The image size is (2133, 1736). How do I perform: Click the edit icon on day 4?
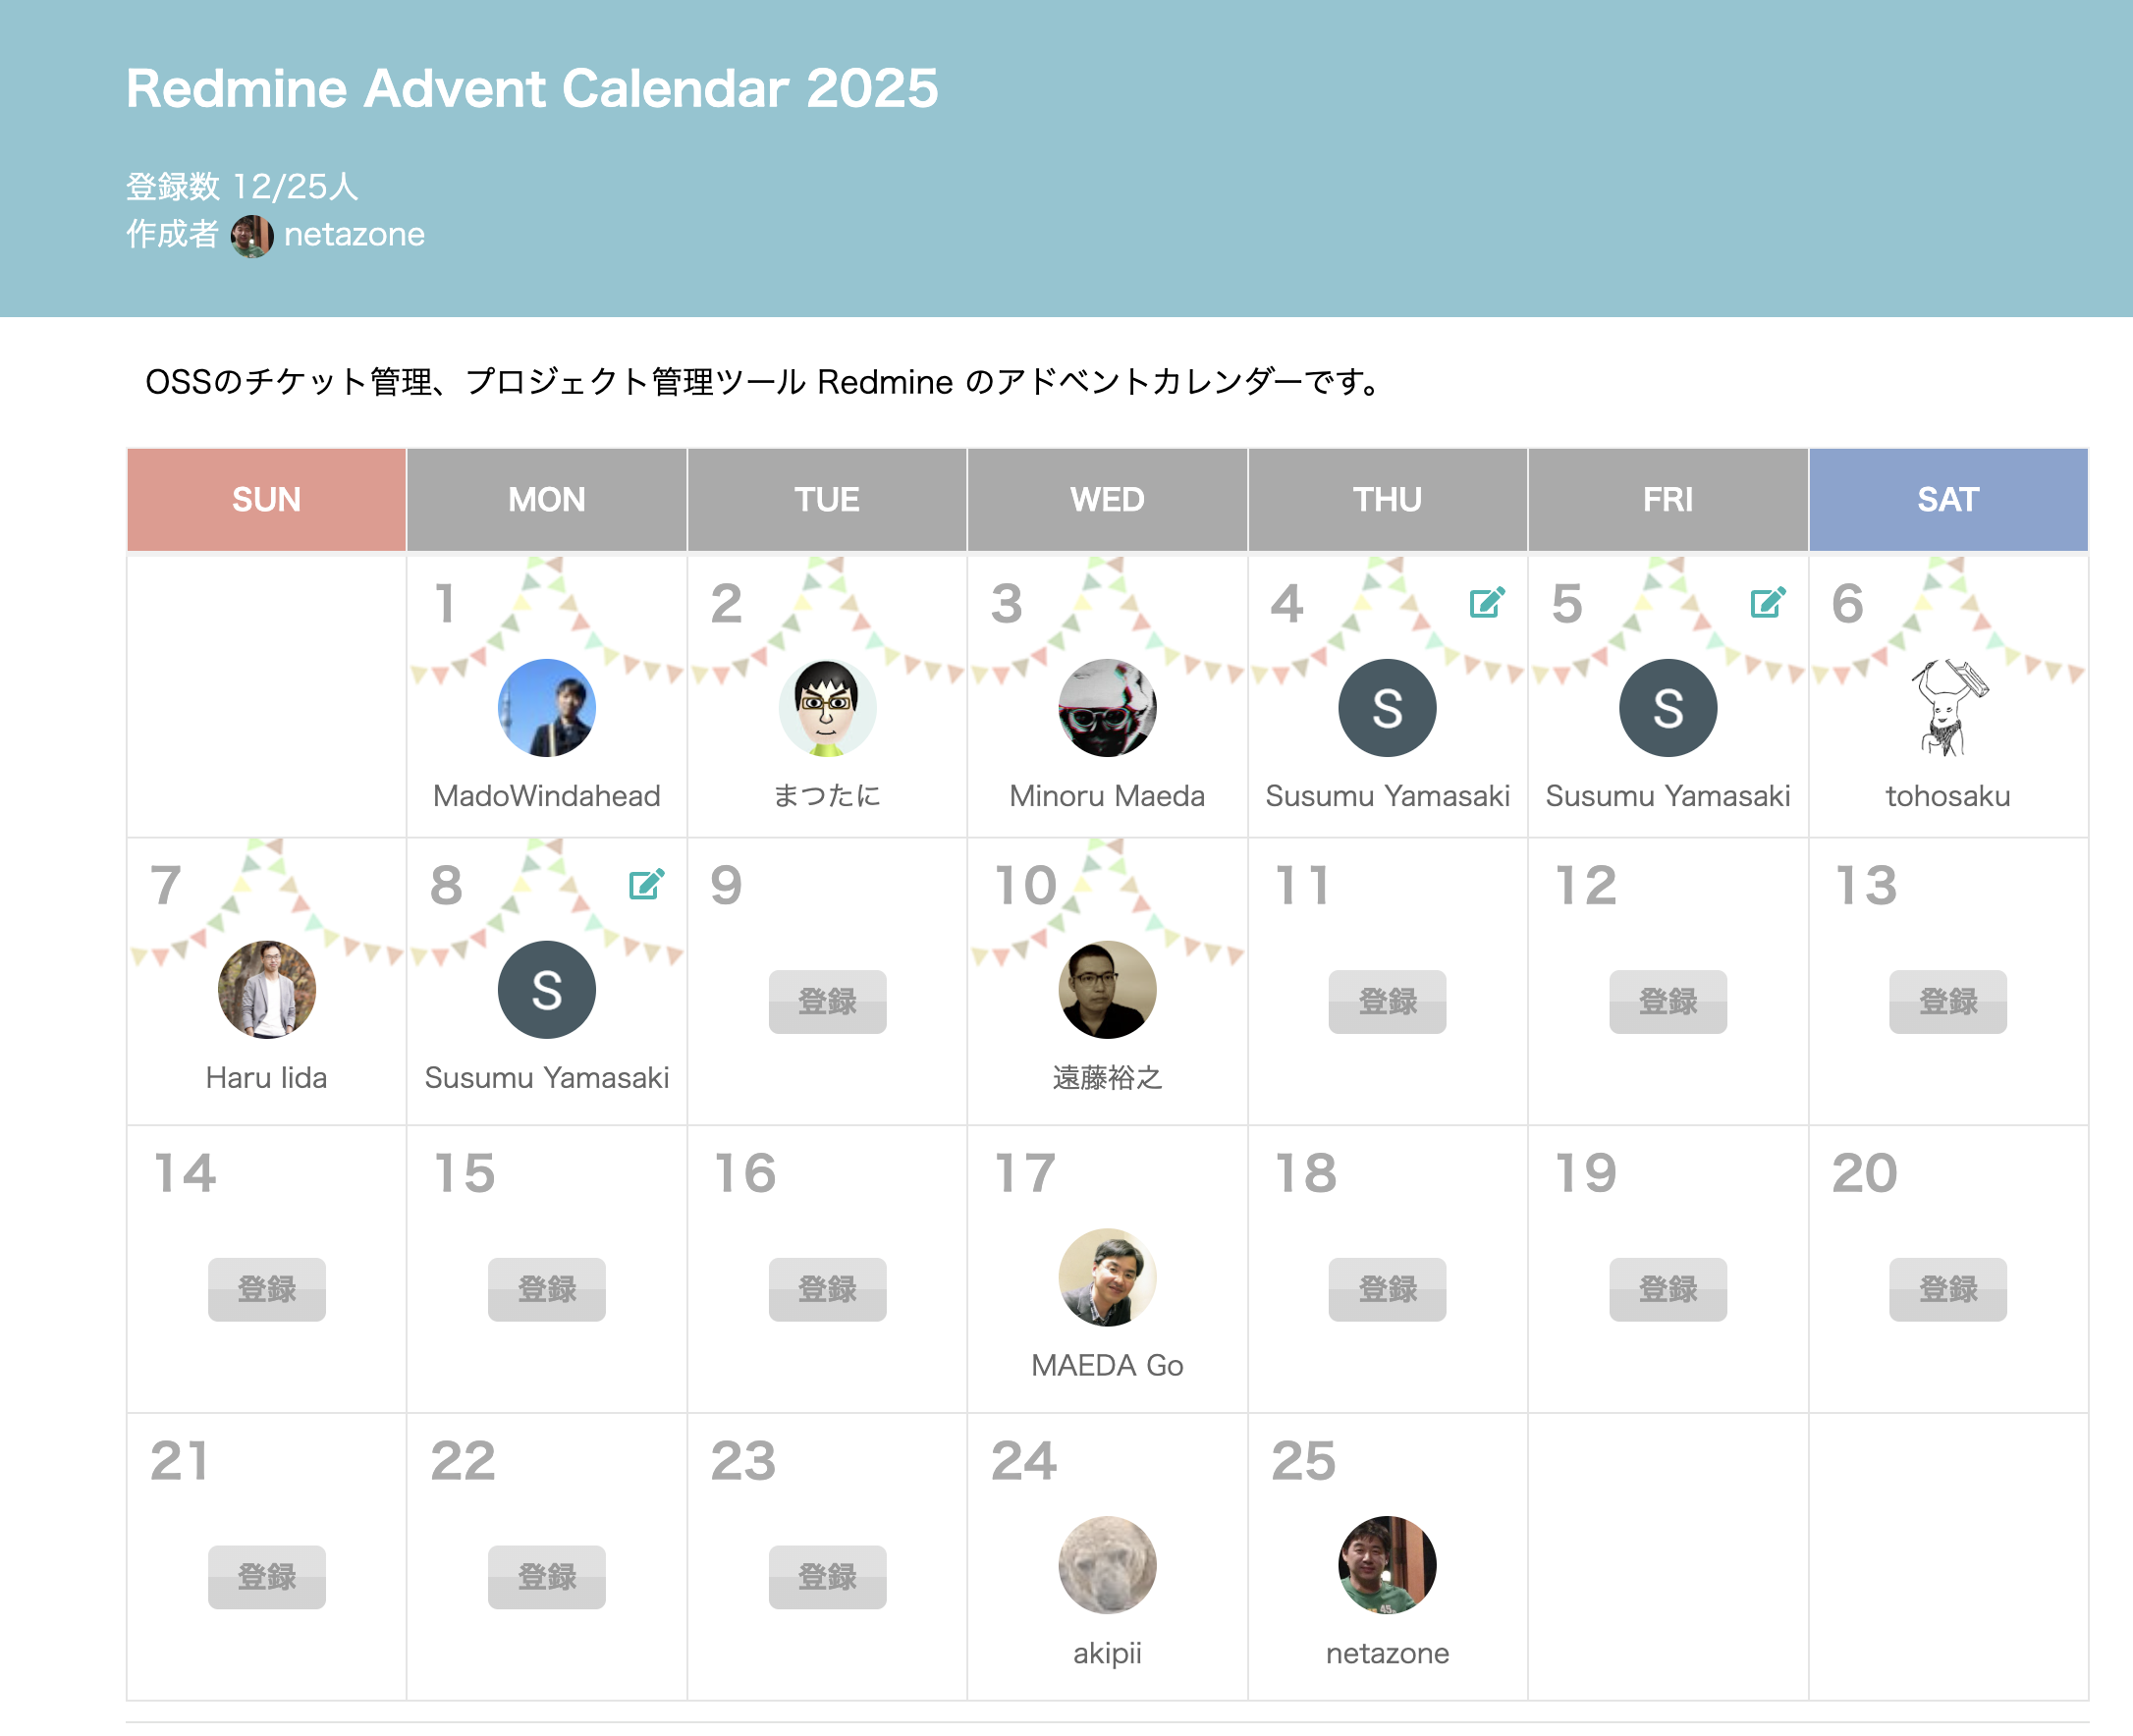coord(1486,603)
